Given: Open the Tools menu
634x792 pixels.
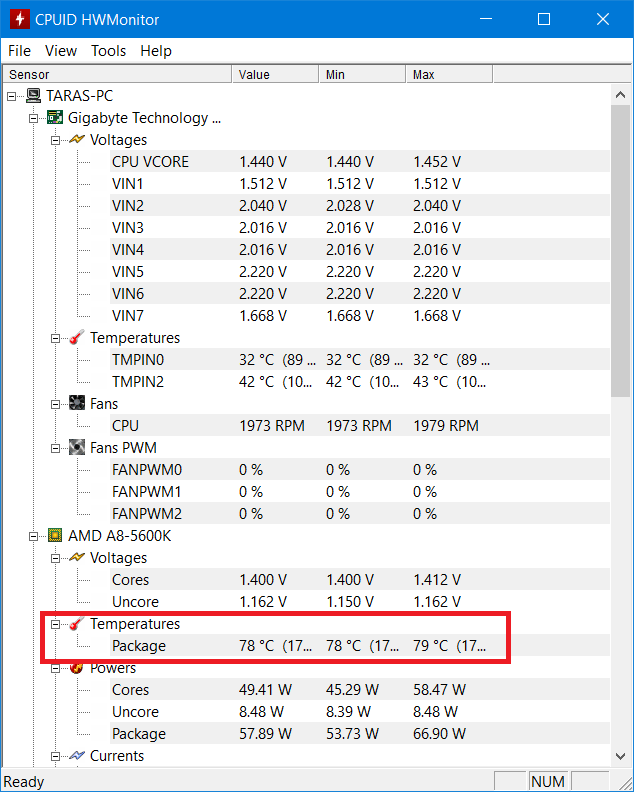Looking at the screenshot, I should tap(108, 51).
